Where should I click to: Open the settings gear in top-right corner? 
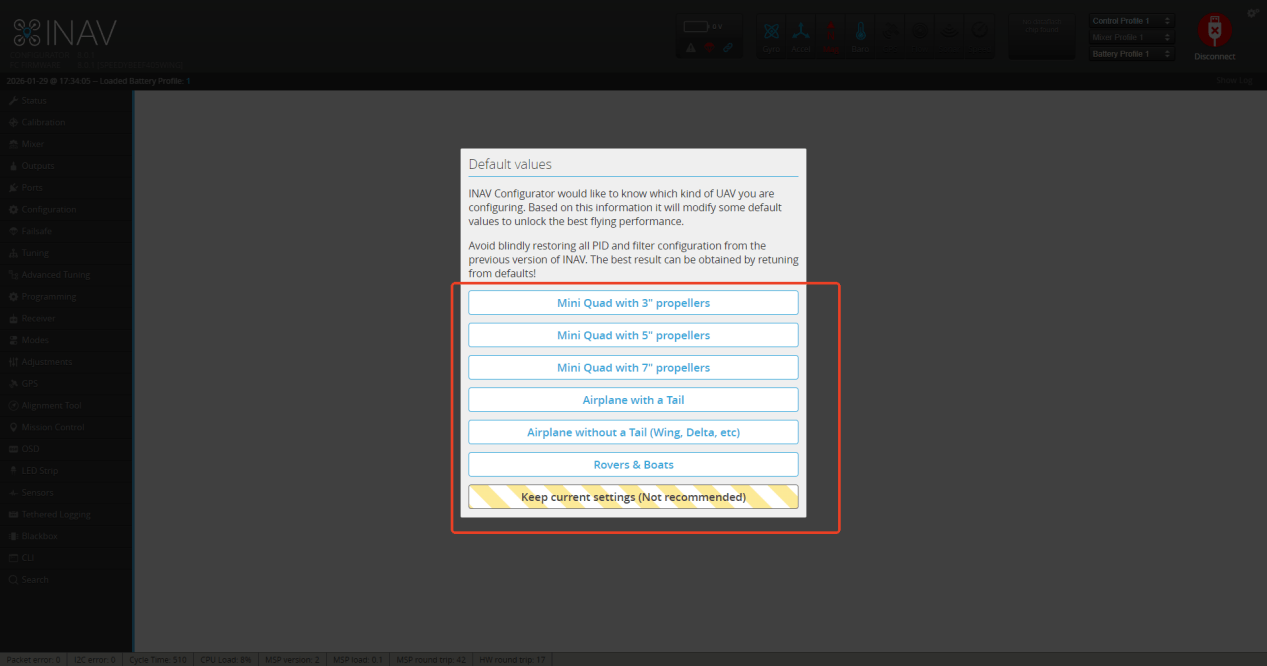coord(1252,13)
